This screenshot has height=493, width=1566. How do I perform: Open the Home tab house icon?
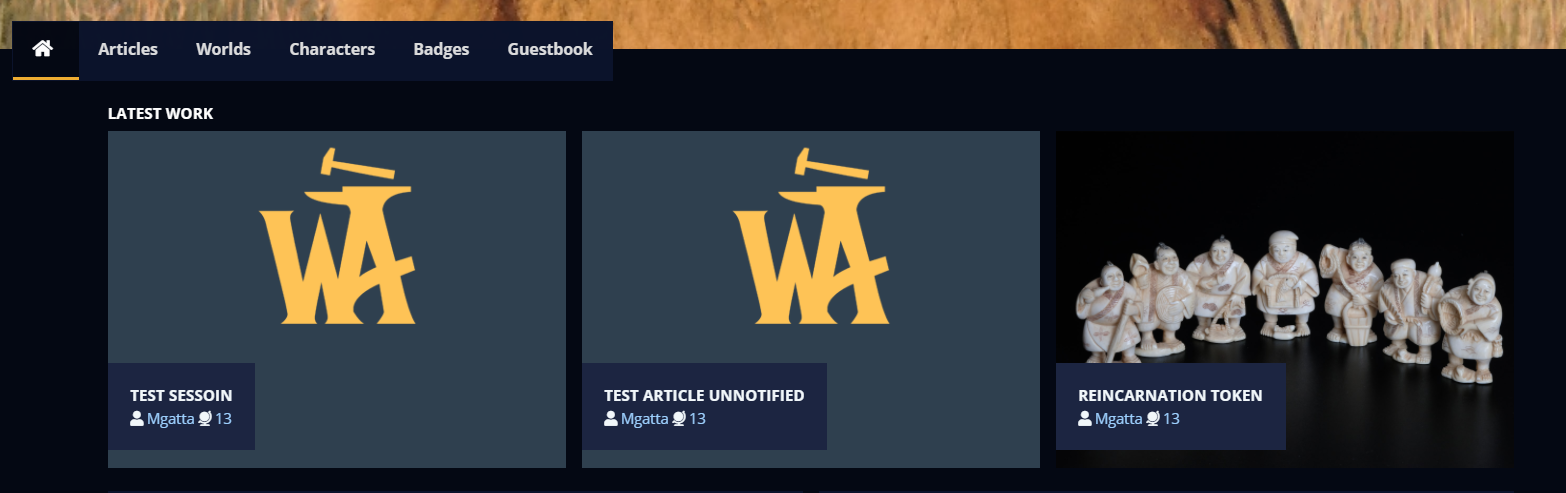tap(42, 48)
